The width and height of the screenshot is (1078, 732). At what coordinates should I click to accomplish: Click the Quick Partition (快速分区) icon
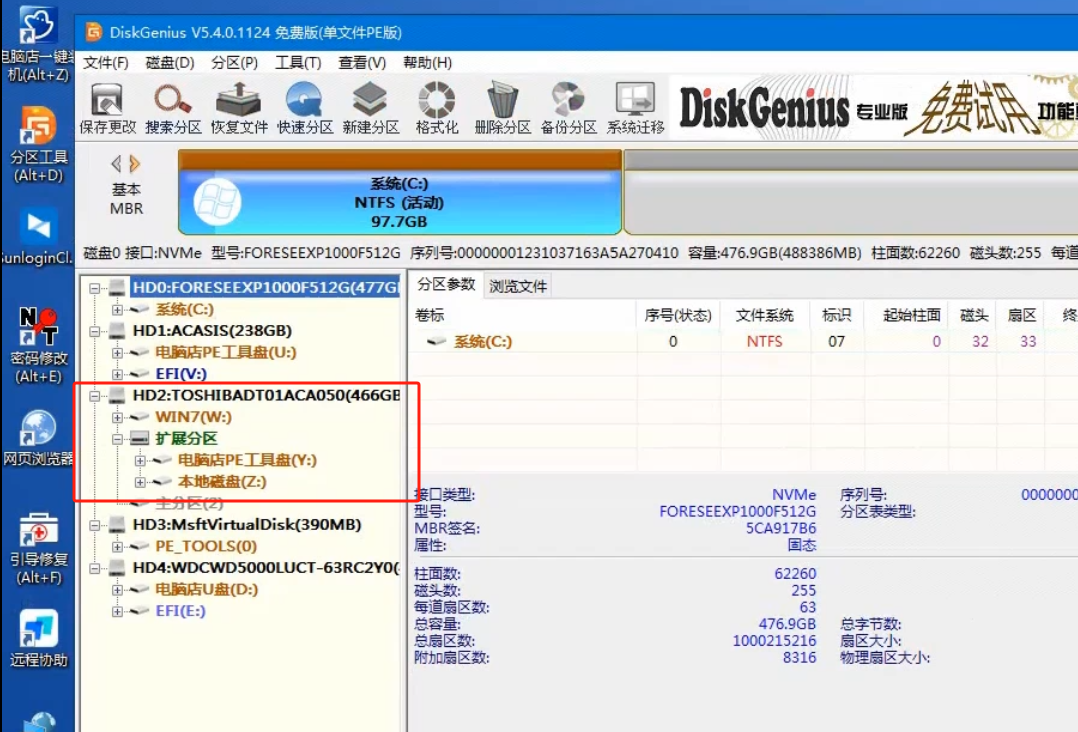(304, 108)
